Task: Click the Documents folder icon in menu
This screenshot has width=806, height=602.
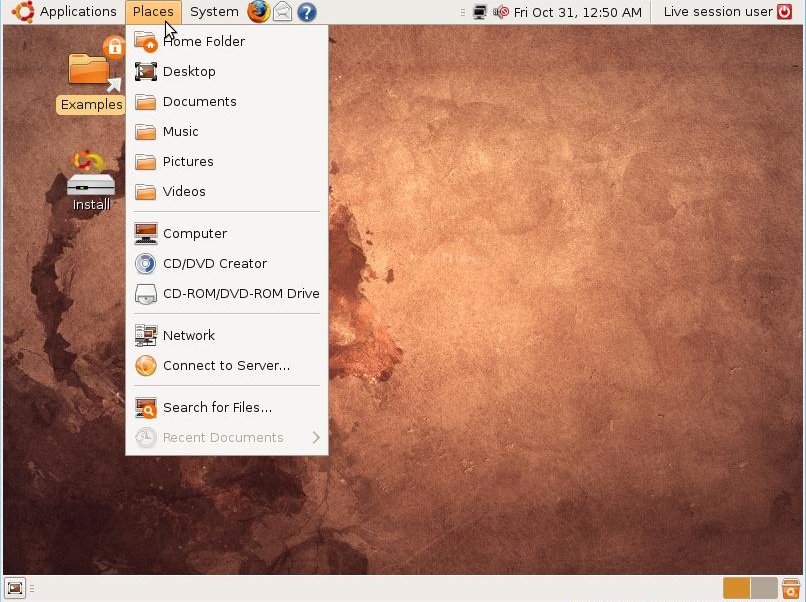Action: 145,102
